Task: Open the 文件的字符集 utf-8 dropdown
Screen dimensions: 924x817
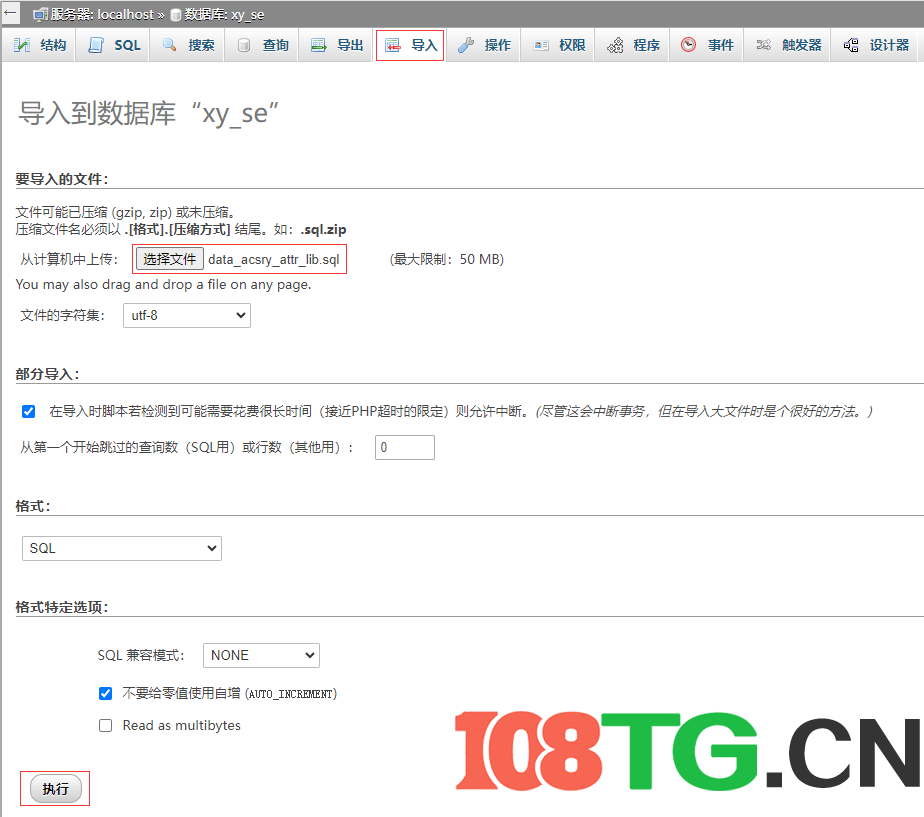Action: point(186,315)
